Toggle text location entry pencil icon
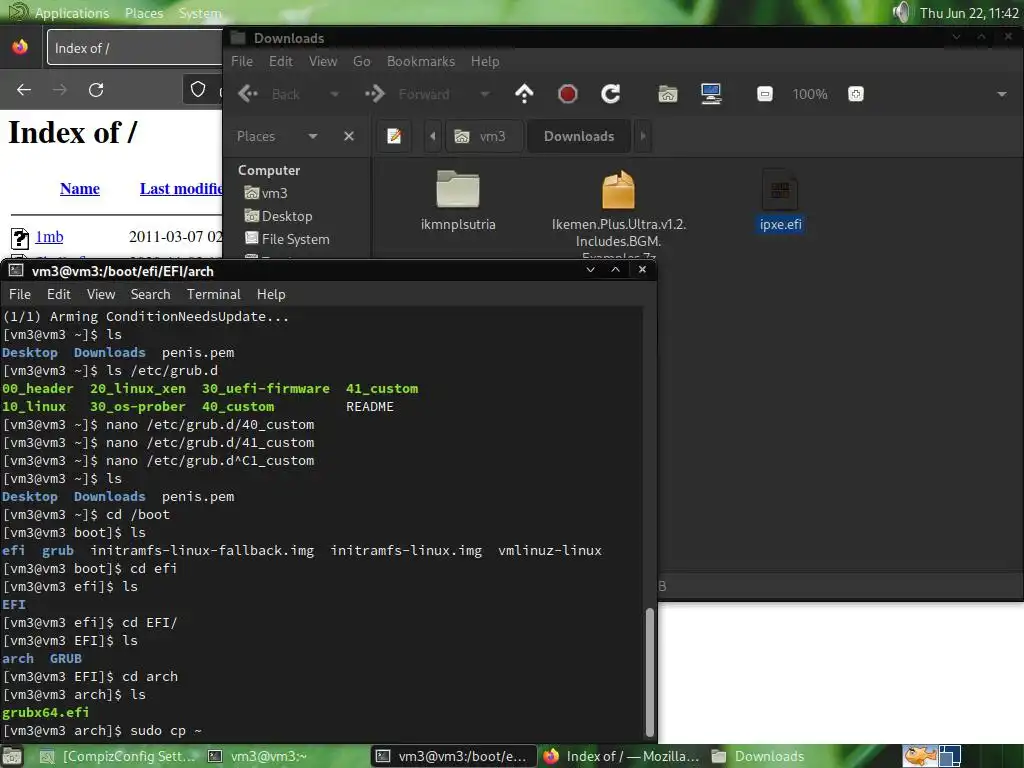 (x=394, y=136)
